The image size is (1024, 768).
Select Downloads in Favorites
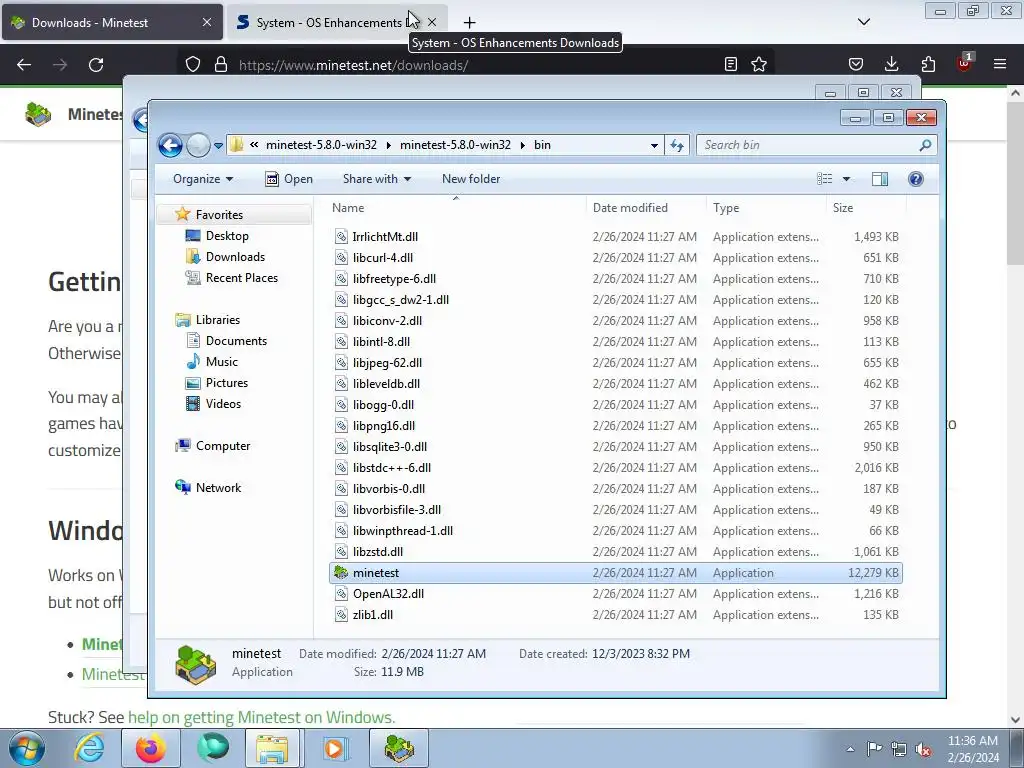pos(235,257)
